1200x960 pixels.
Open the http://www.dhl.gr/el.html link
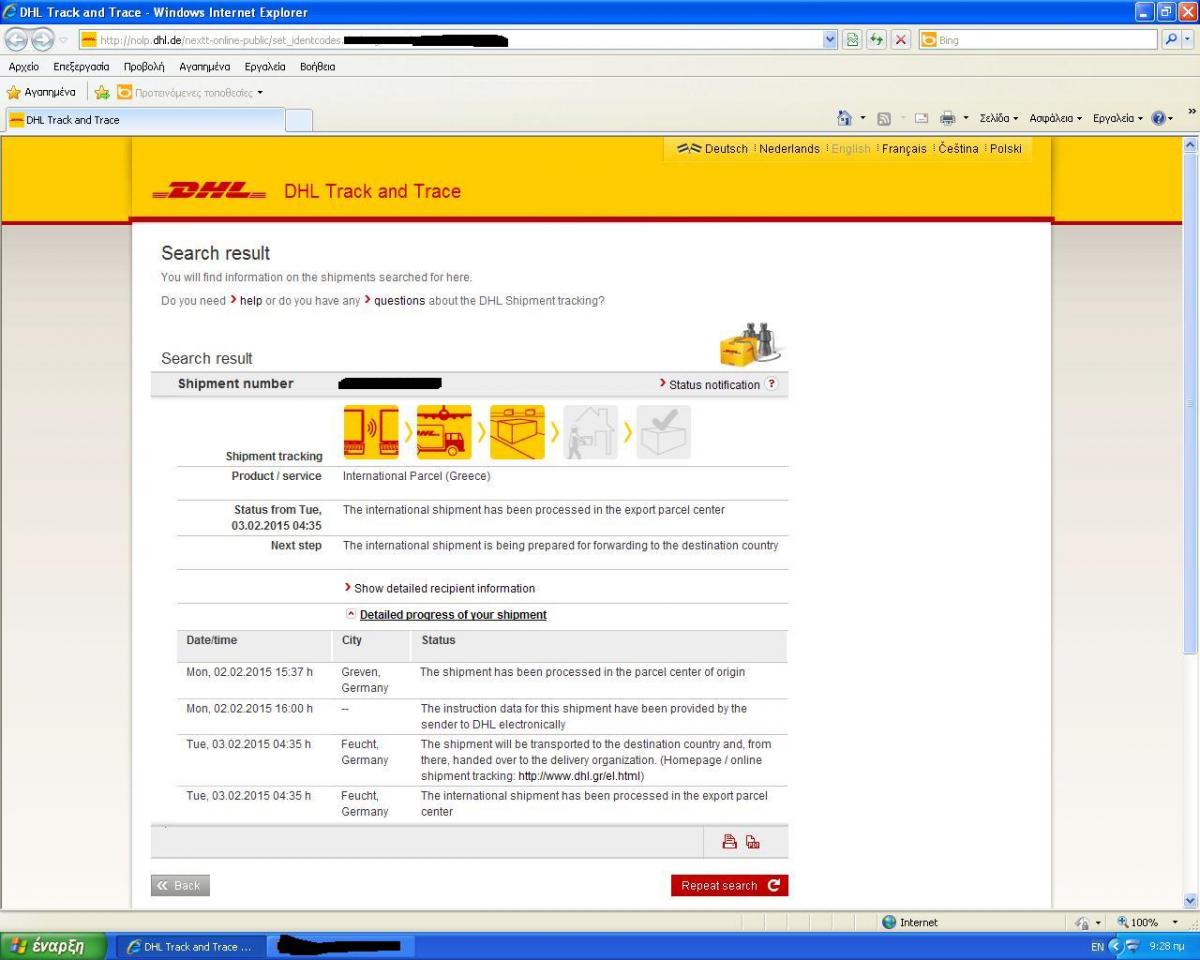coord(581,776)
